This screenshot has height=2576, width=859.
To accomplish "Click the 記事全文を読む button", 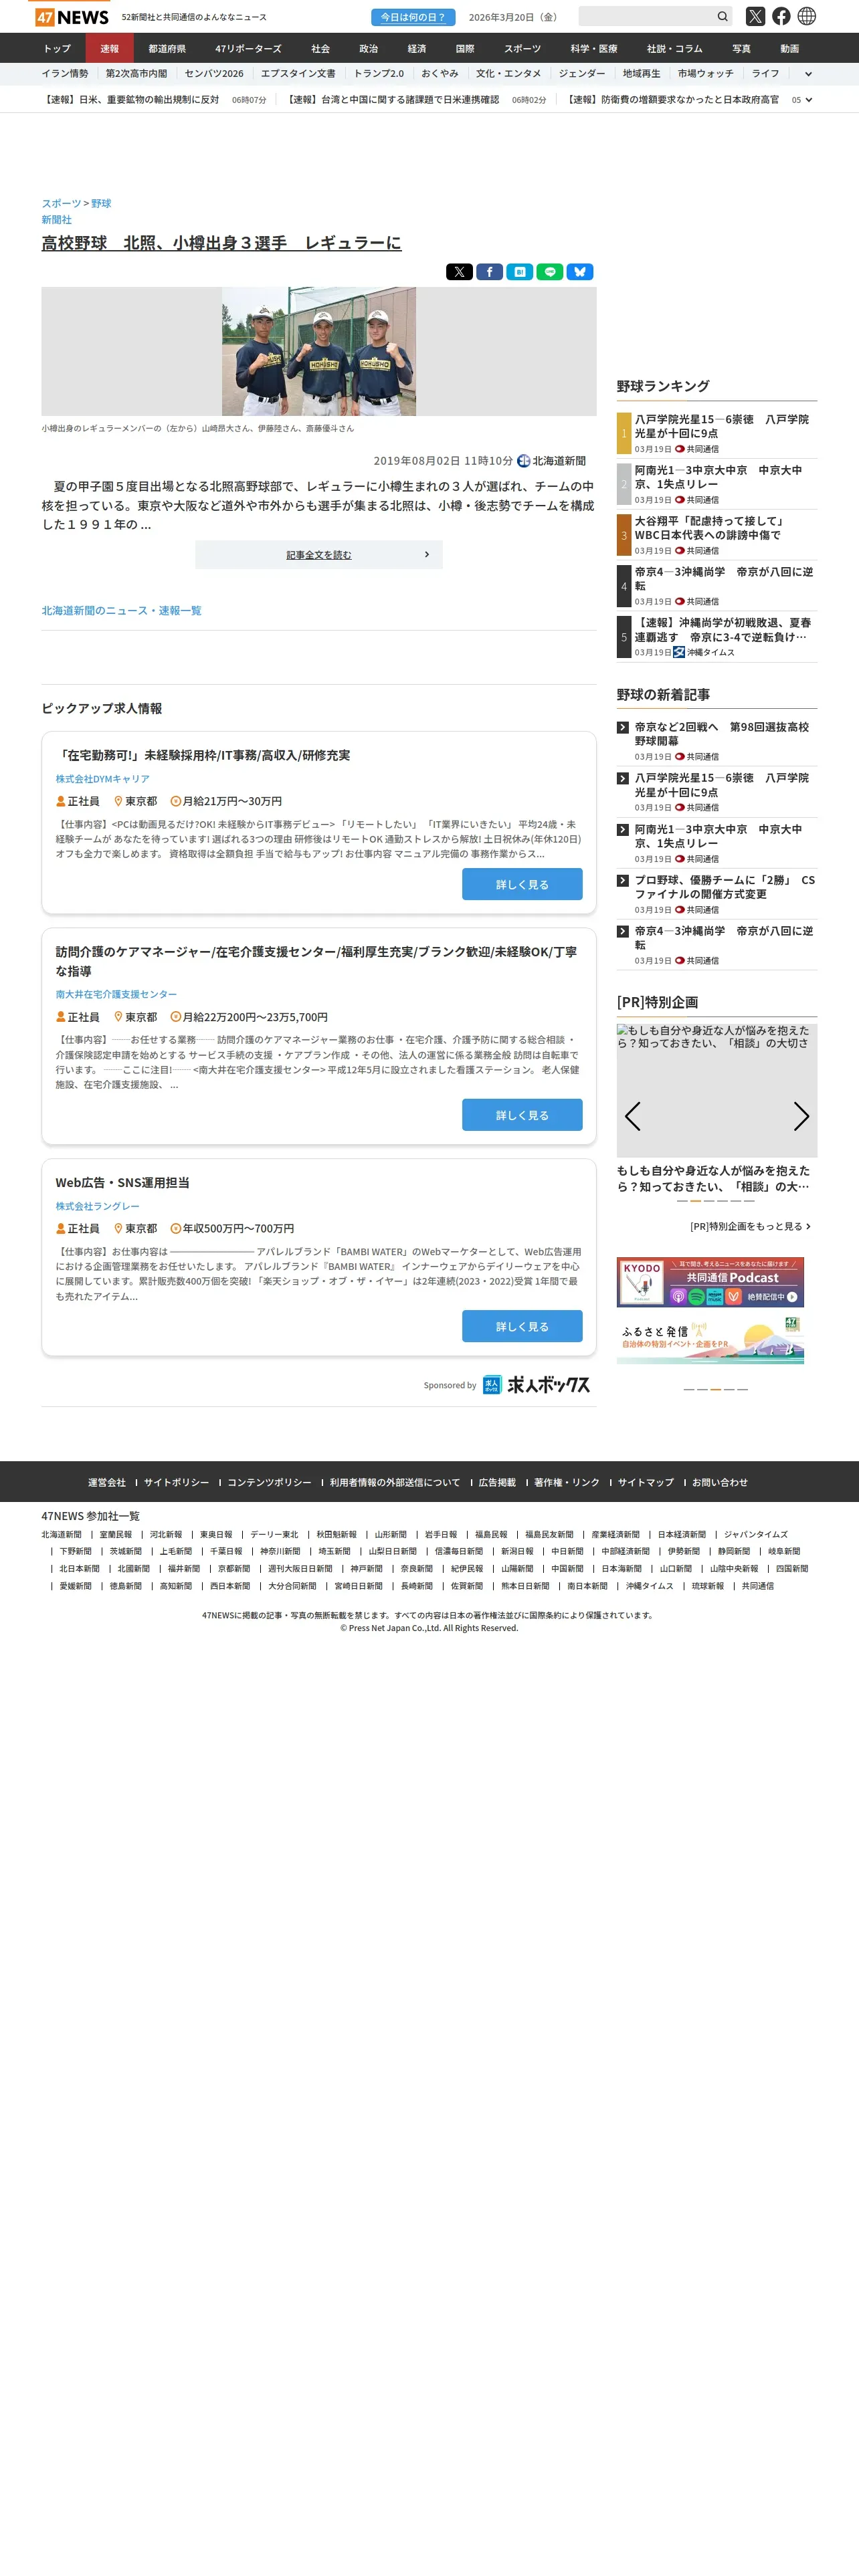I will point(319,555).
